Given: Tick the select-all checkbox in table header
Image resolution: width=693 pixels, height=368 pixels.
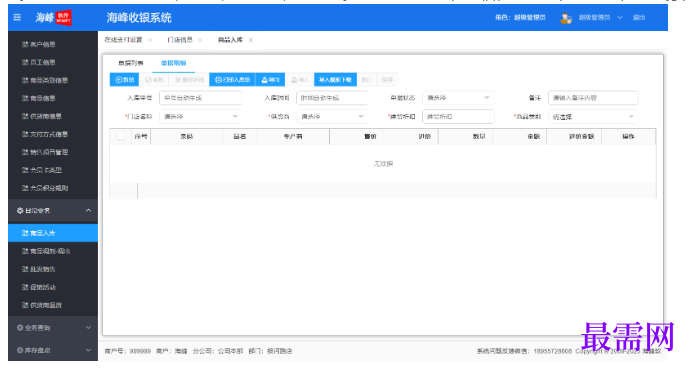Looking at the screenshot, I should pyautogui.click(x=121, y=137).
